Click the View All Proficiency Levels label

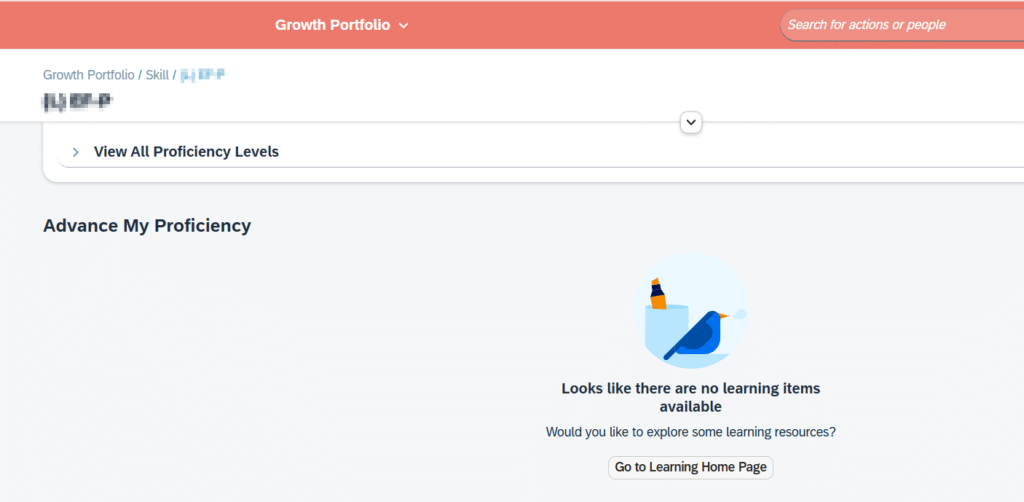pos(186,152)
